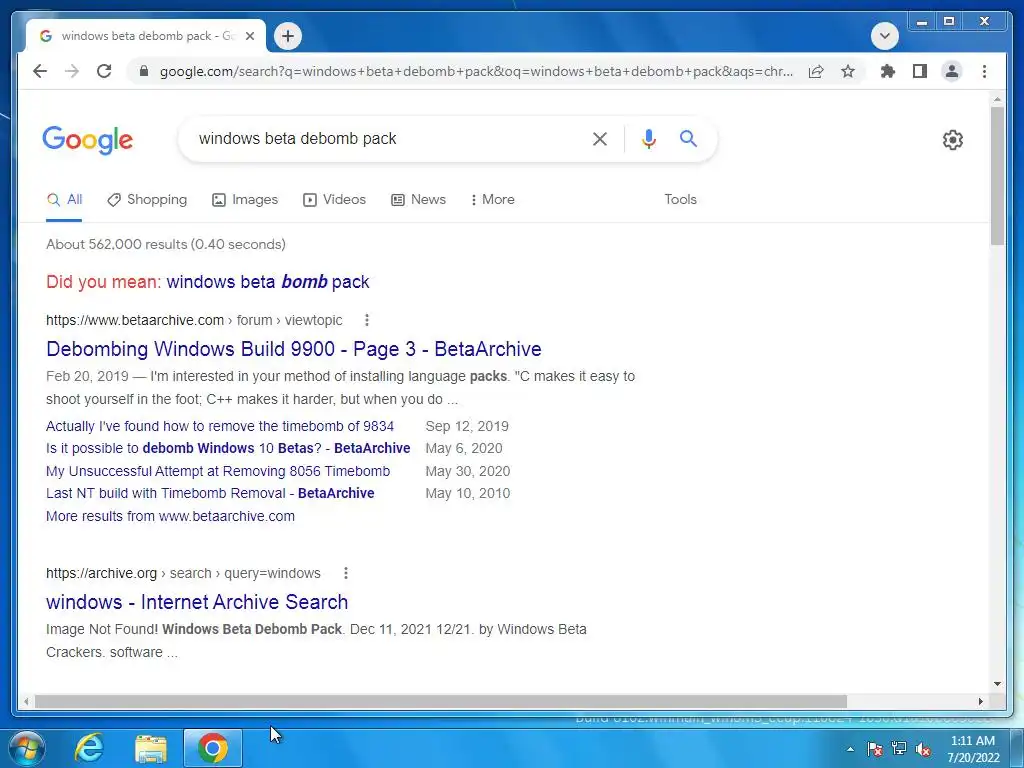Switch to the News tab
This screenshot has width=1024, height=768.
pyautogui.click(x=418, y=200)
